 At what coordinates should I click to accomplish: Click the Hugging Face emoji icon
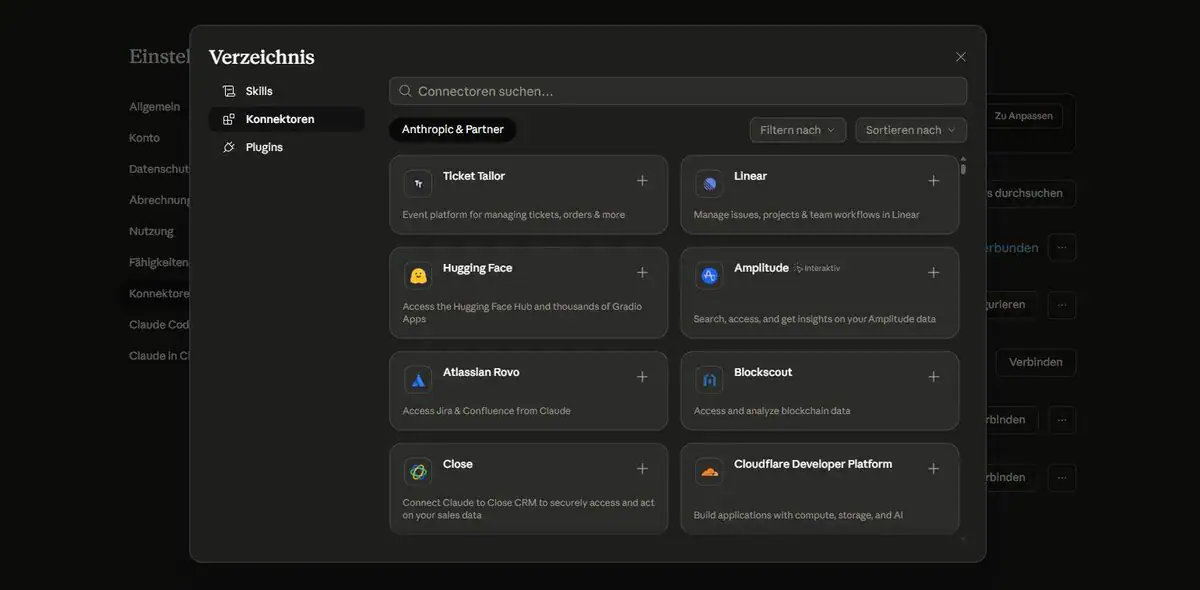click(x=418, y=276)
